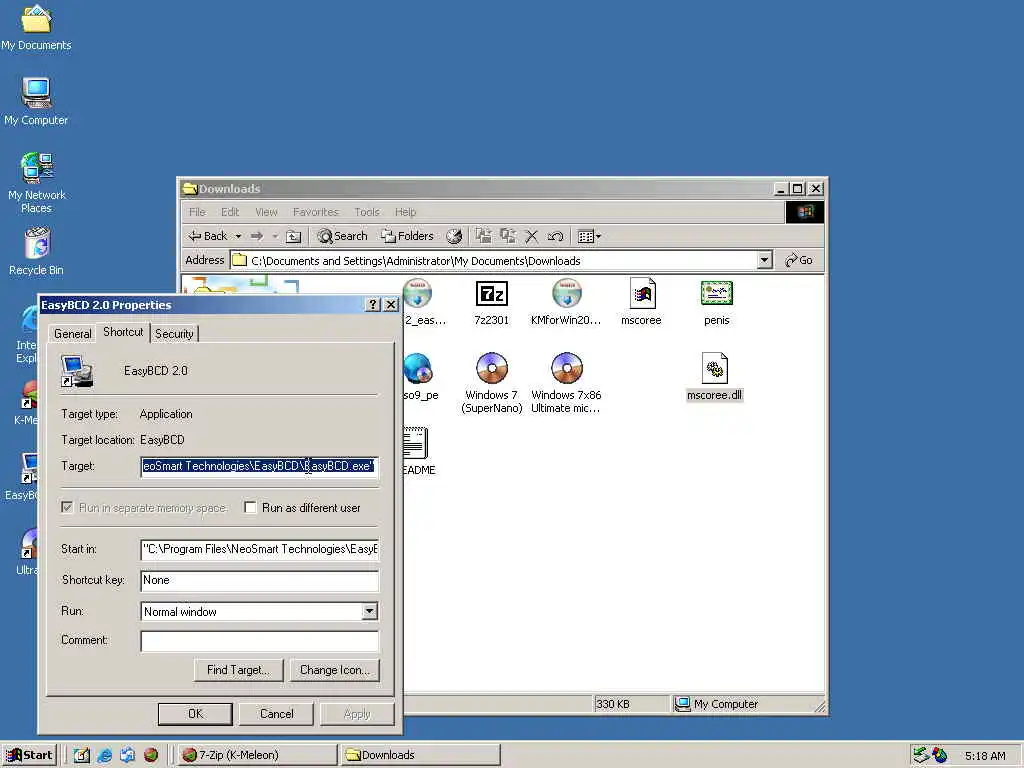Open the Tools menu

(367, 212)
